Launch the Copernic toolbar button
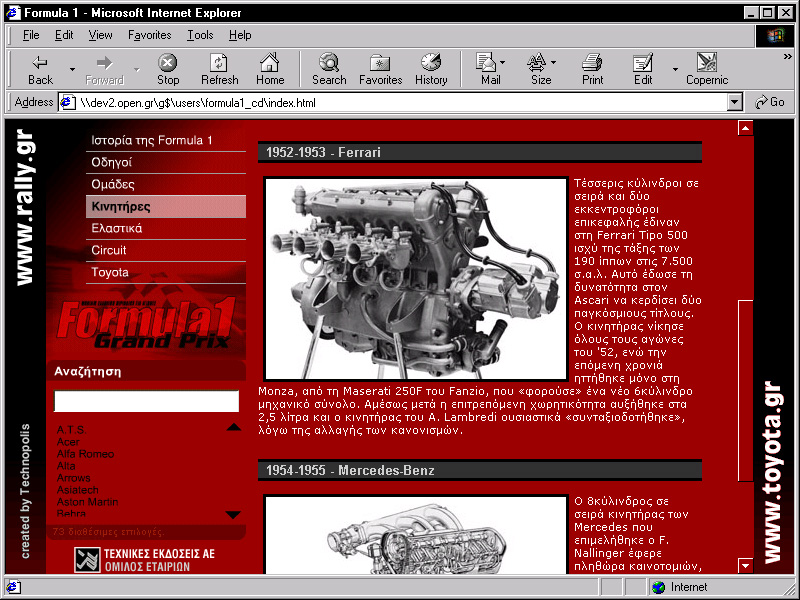This screenshot has height=600, width=800. pyautogui.click(x=707, y=70)
